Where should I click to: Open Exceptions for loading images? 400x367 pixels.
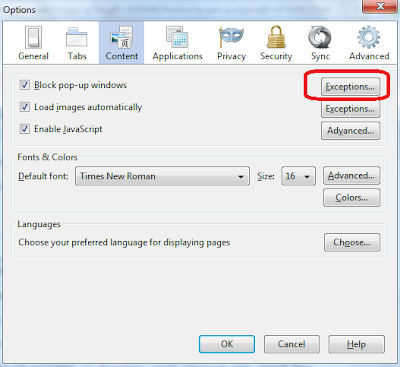pos(350,109)
